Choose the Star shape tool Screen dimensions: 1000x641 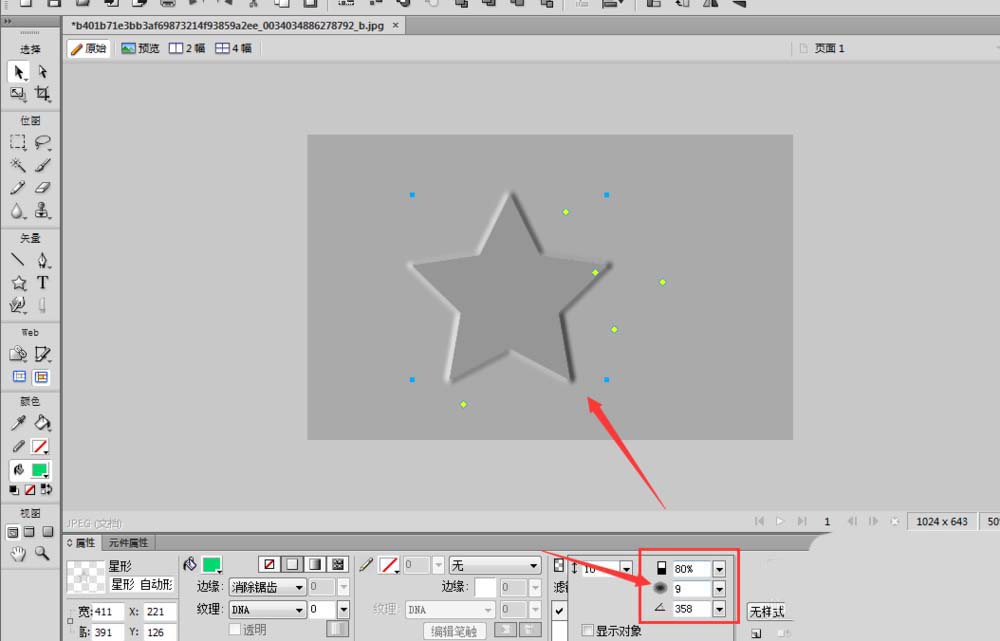(18, 283)
